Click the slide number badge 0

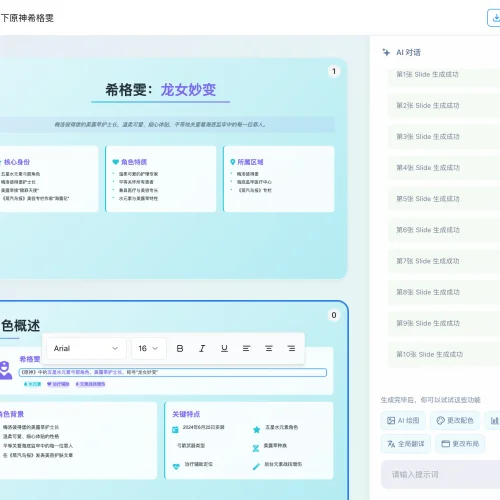334,315
